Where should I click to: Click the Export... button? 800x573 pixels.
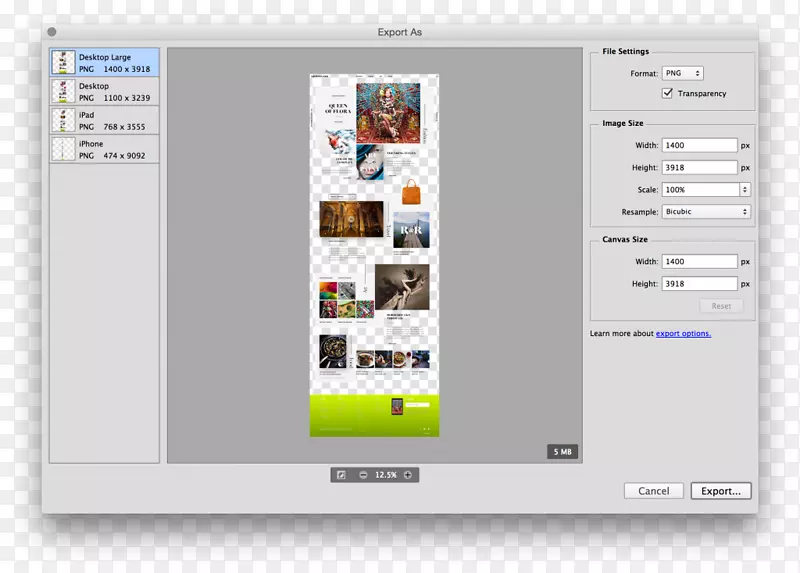[x=721, y=491]
